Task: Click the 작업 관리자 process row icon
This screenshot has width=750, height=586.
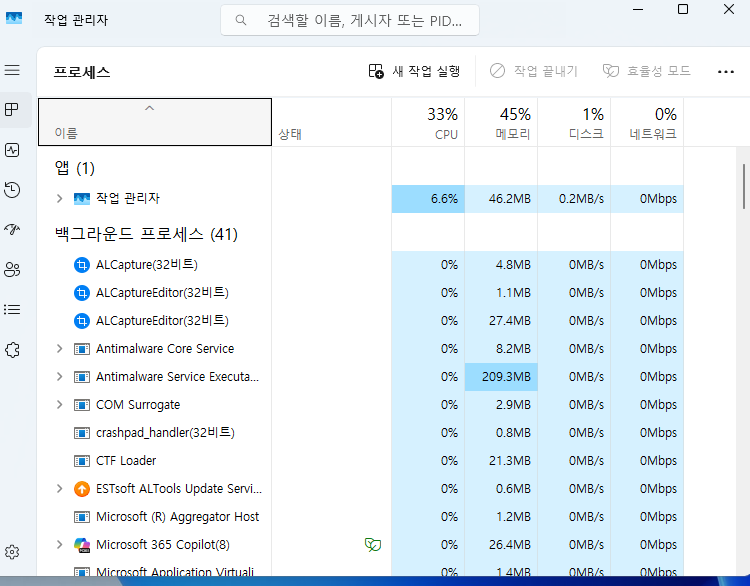Action: (x=82, y=199)
